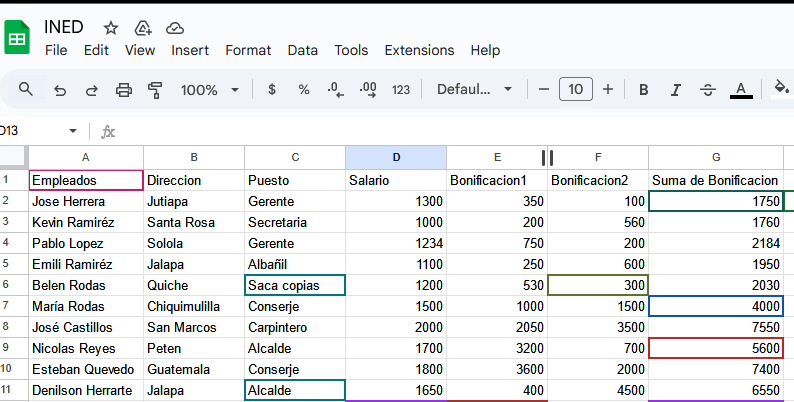Select column A header
This screenshot has width=794, height=402.
click(x=86, y=157)
